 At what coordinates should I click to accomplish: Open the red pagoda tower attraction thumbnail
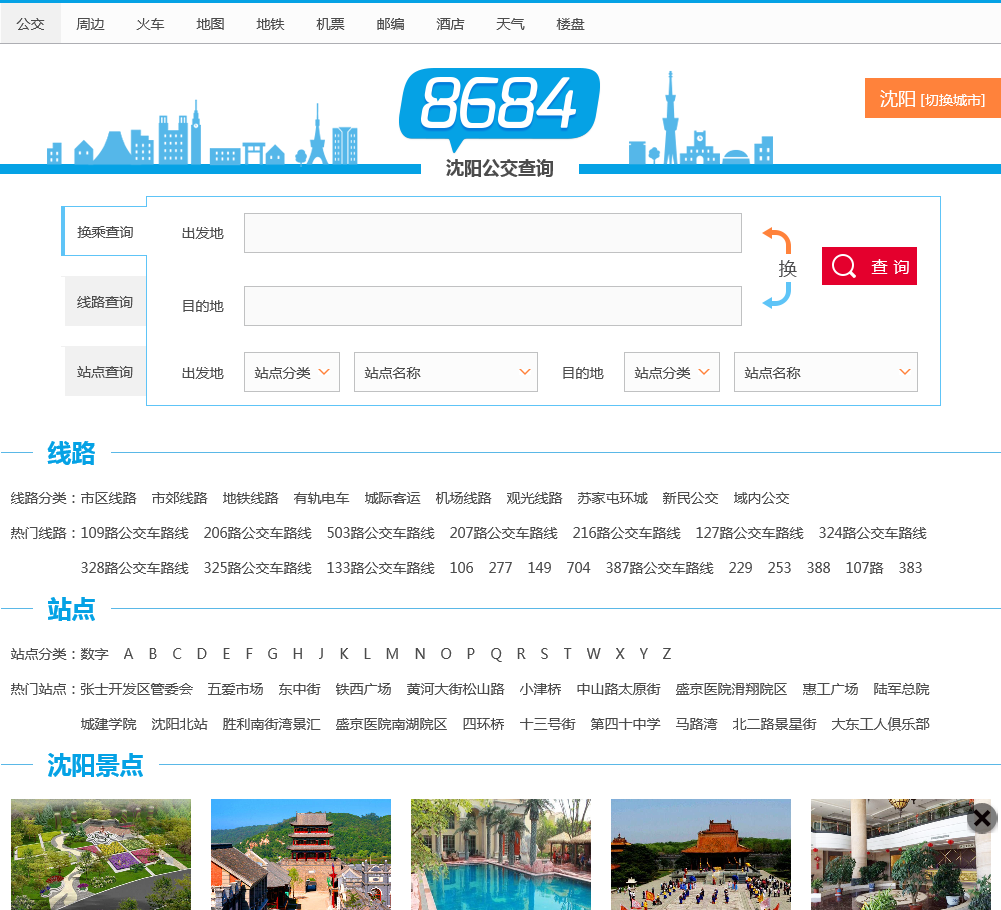[301, 854]
